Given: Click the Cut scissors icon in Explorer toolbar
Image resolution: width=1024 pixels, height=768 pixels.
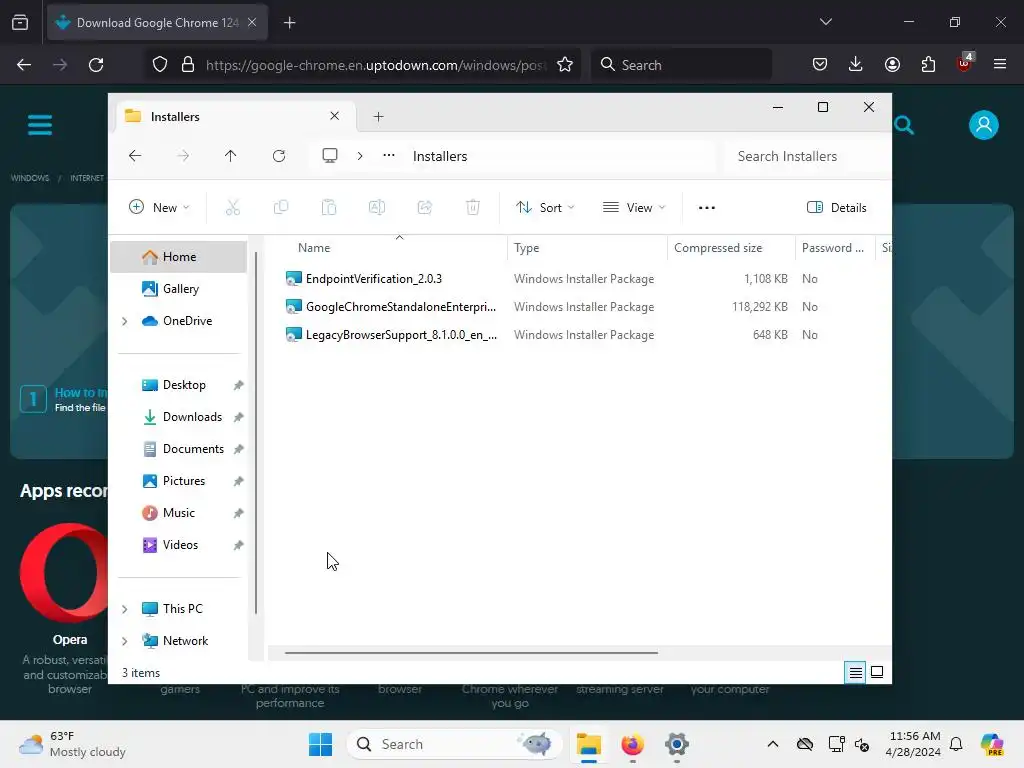Looking at the screenshot, I should (x=232, y=208).
